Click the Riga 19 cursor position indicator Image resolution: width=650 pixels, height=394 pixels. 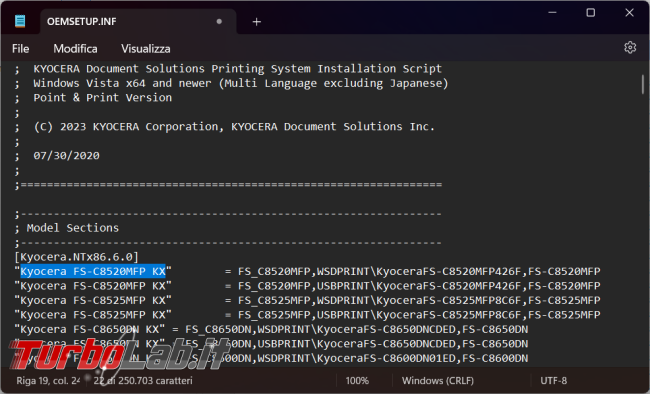48,380
